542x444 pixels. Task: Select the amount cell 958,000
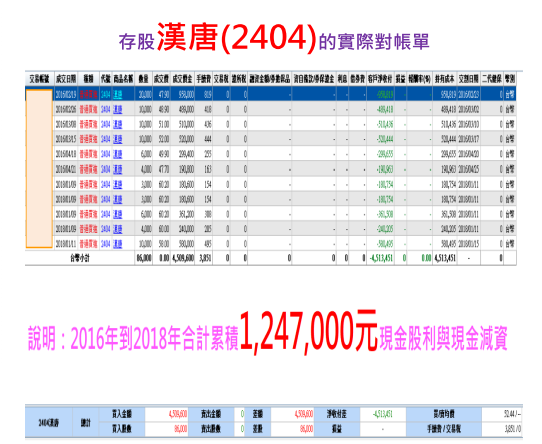[186, 94]
